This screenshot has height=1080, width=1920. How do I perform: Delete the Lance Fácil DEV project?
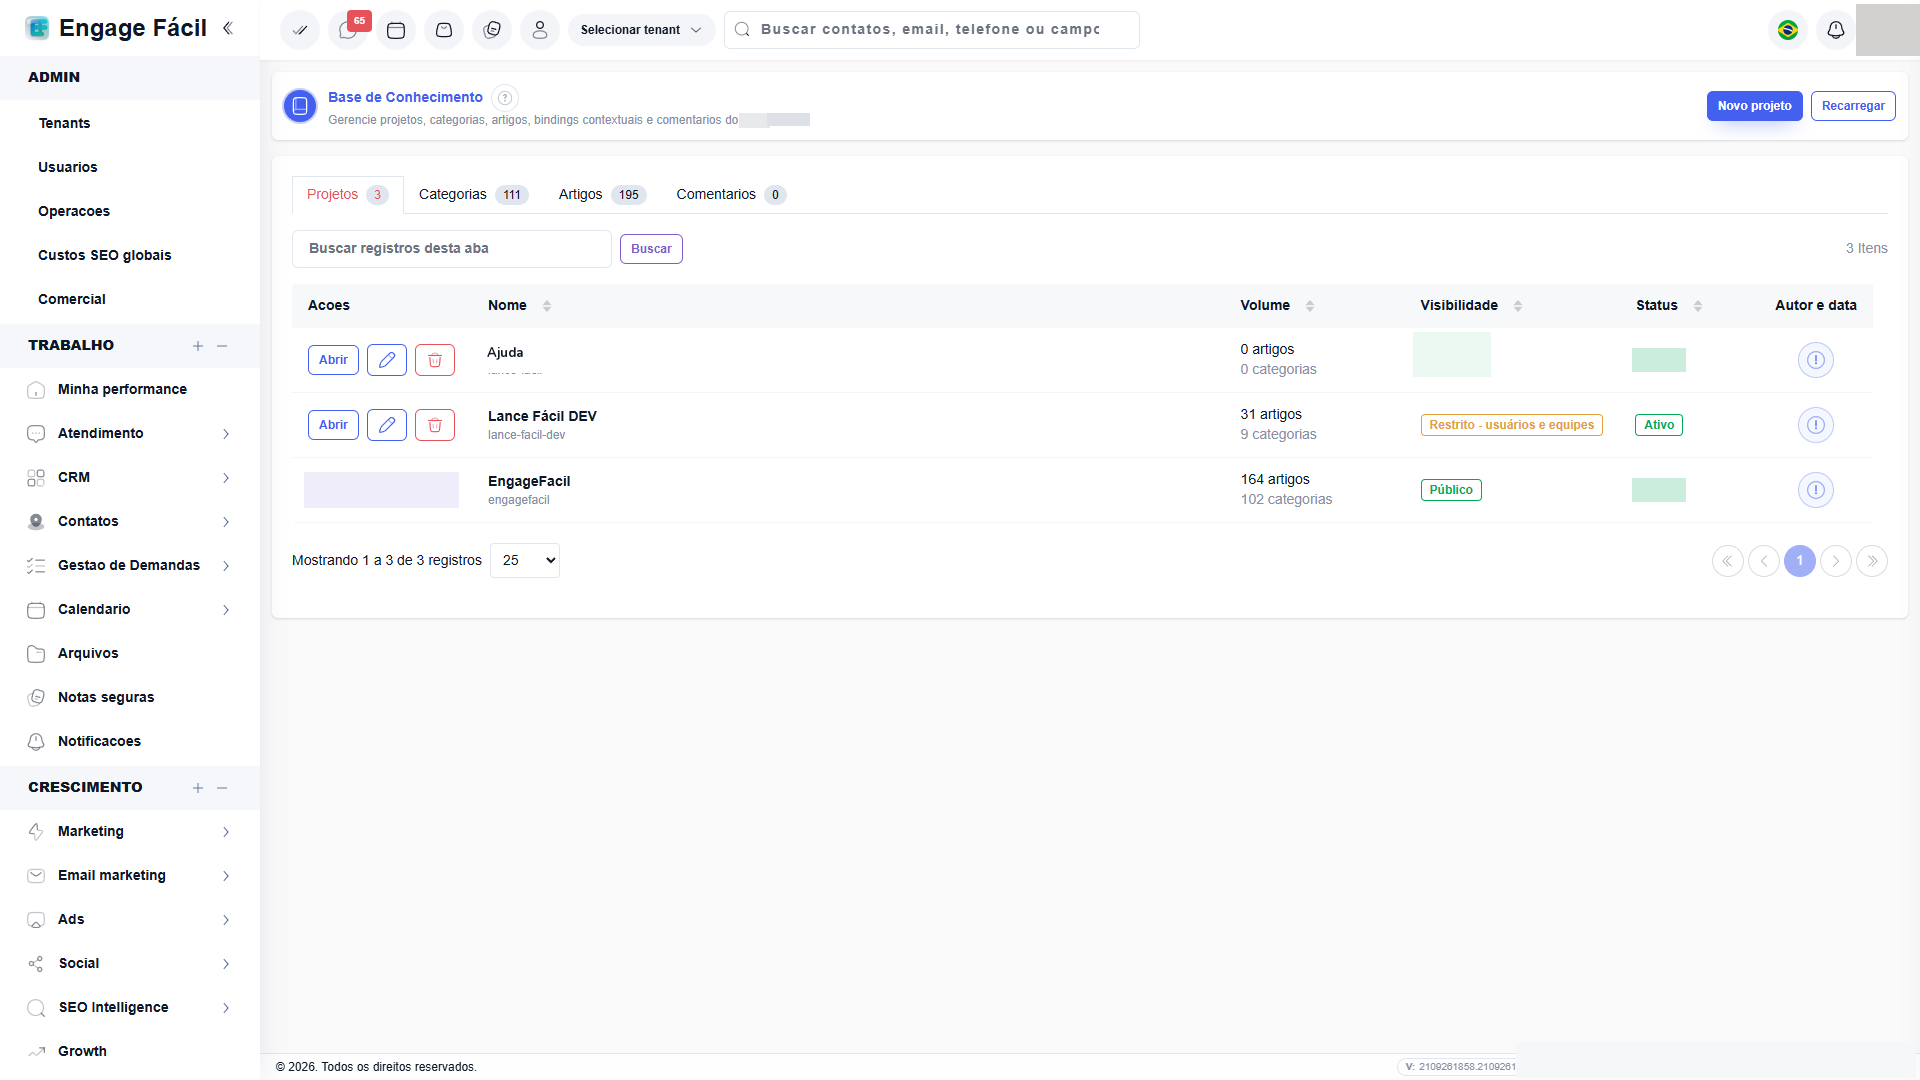(x=435, y=425)
